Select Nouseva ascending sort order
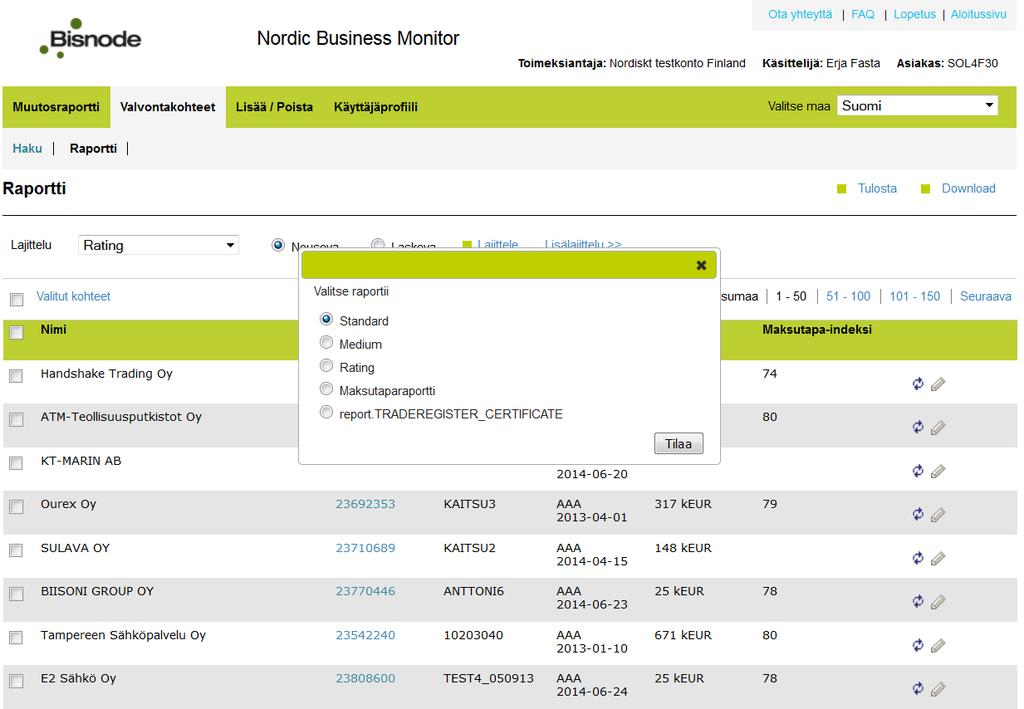Image resolution: width=1024 pixels, height=709 pixels. (x=278, y=245)
